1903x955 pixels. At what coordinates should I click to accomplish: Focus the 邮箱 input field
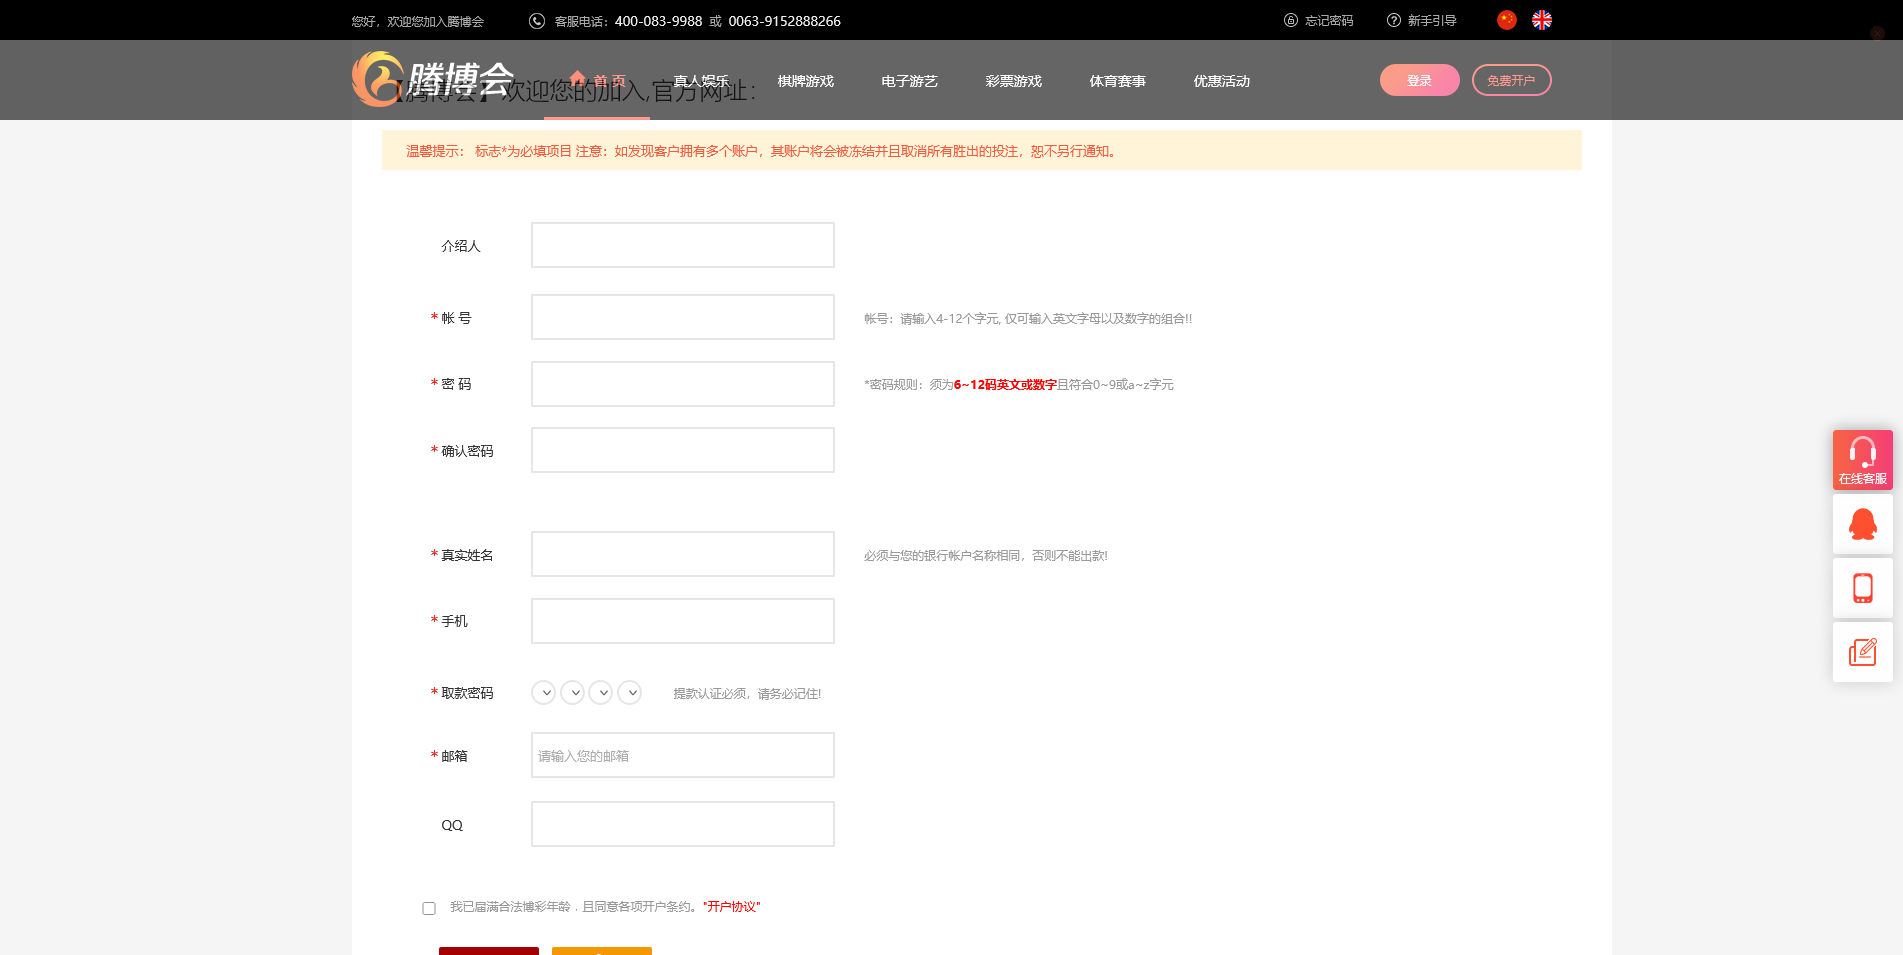[x=683, y=755]
